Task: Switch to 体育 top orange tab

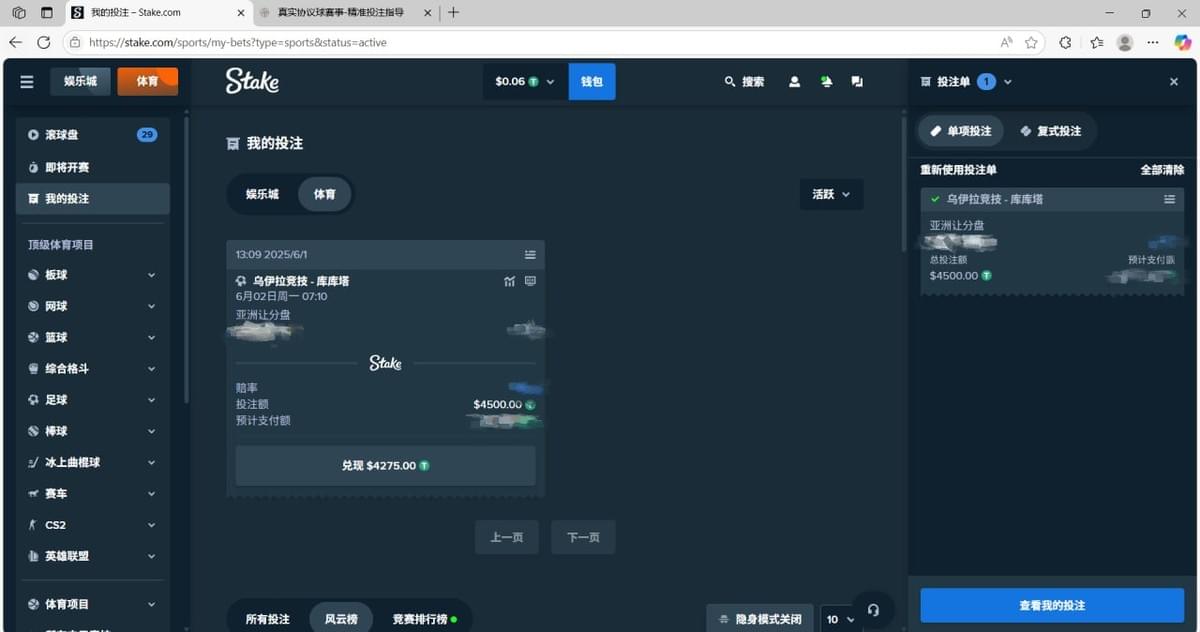Action: (x=147, y=81)
